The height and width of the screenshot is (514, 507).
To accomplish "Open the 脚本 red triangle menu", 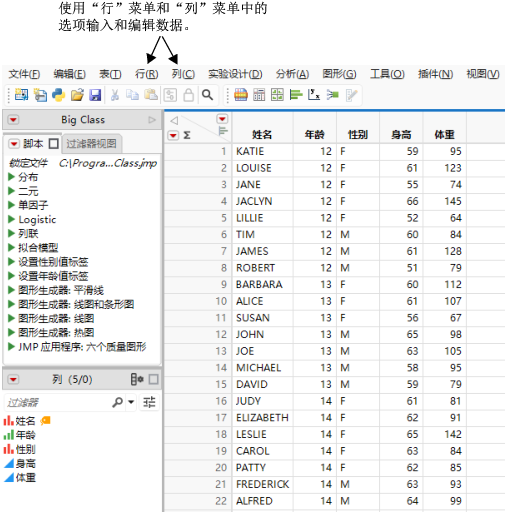I will tap(14, 144).
